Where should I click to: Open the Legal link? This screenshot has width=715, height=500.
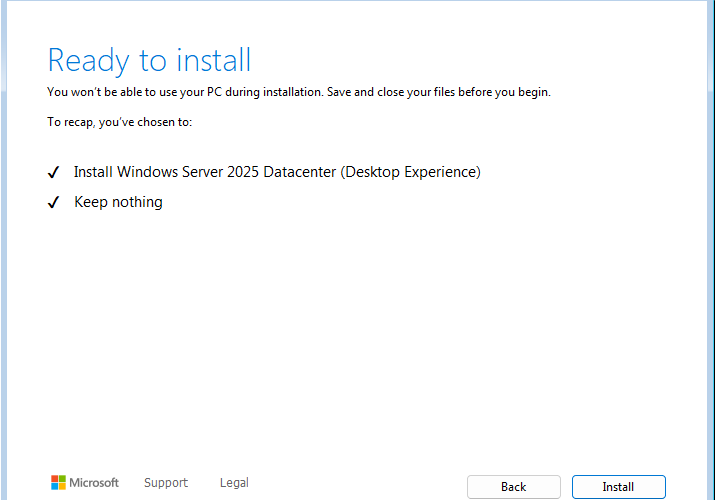pos(234,483)
